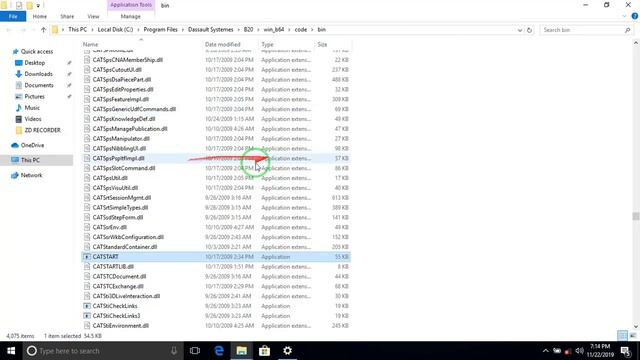Open the Windows Start menu
Image resolution: width=640 pixels, height=360 pixels.
pos(11,351)
